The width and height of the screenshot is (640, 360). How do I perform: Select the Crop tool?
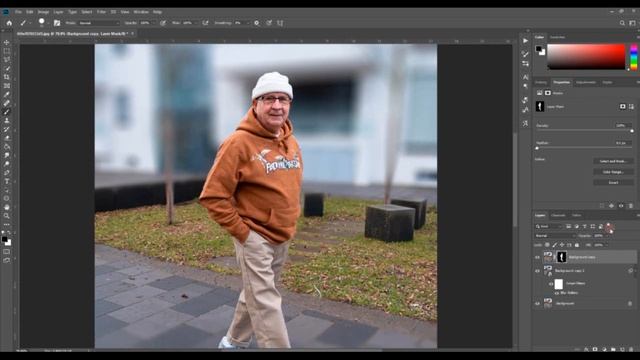click(7, 77)
